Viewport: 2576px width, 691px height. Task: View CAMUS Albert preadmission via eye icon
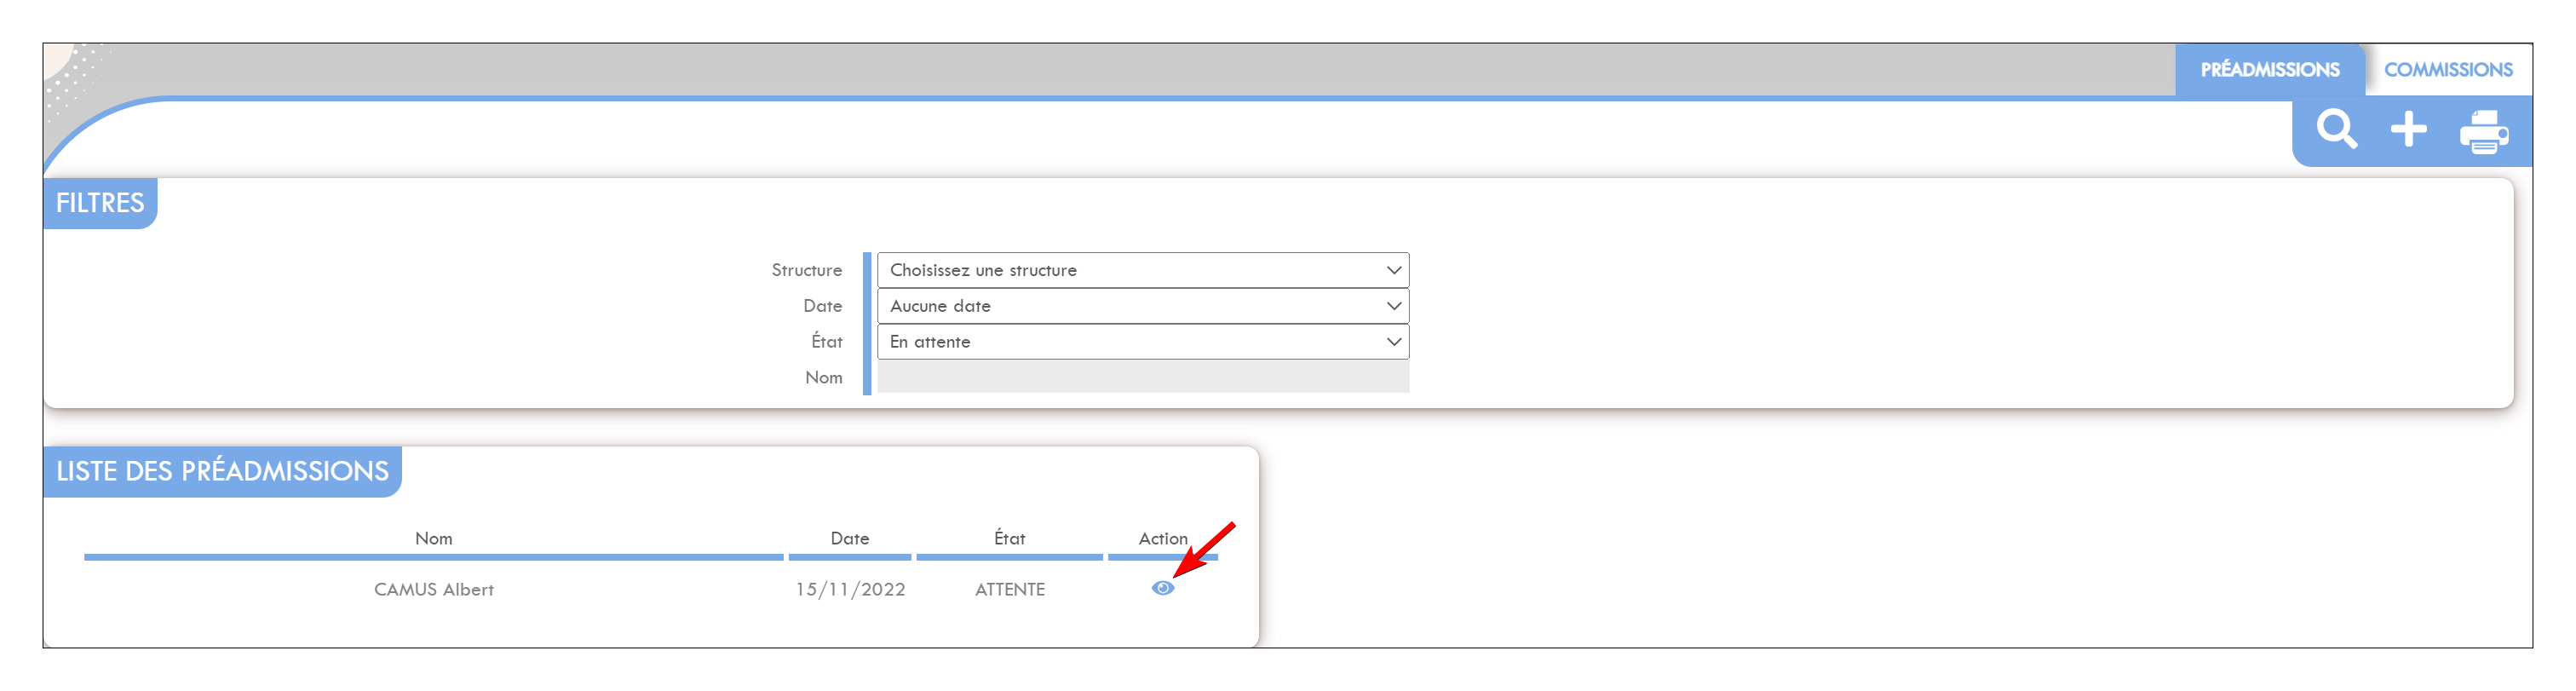click(x=1162, y=589)
